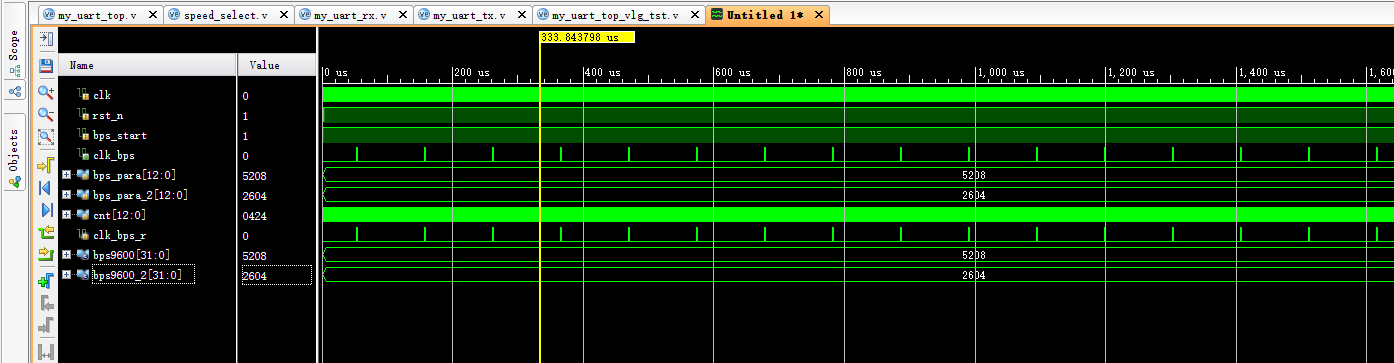The width and height of the screenshot is (1394, 363).
Task: Click the swap cursors icon at toolbar bottom
Action: pos(45,351)
